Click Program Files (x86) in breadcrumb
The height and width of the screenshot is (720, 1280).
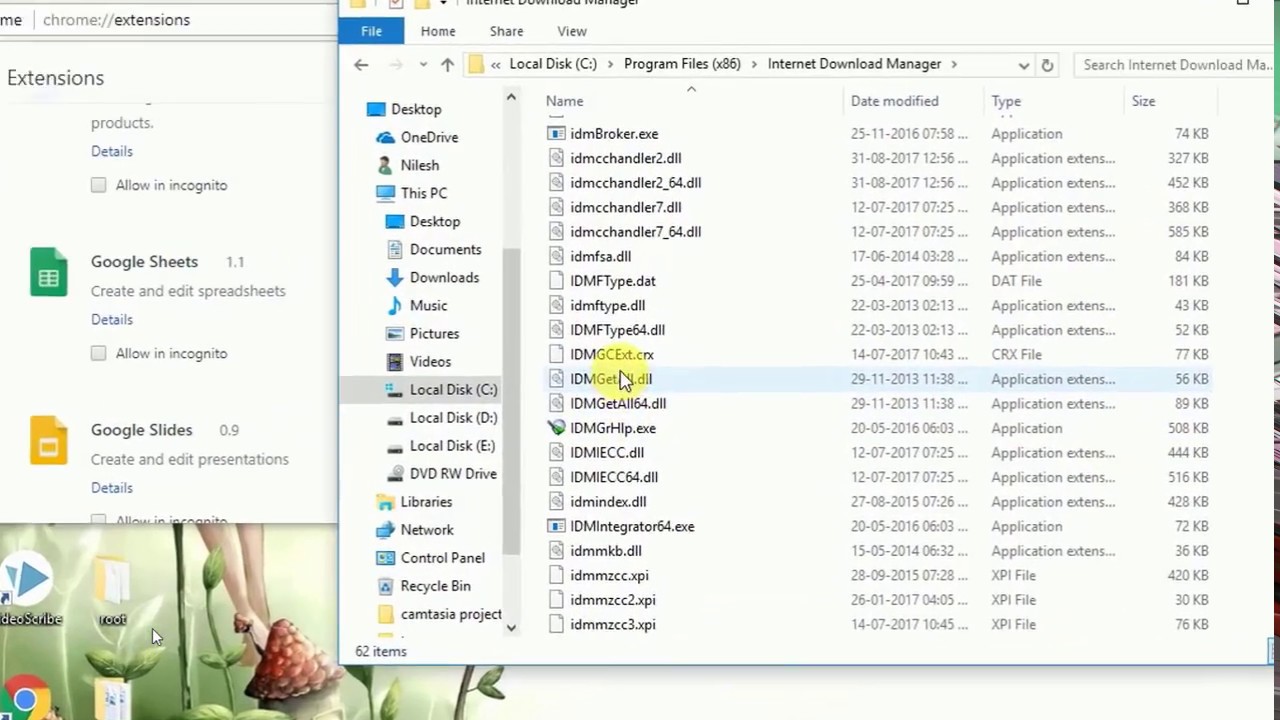click(x=682, y=64)
